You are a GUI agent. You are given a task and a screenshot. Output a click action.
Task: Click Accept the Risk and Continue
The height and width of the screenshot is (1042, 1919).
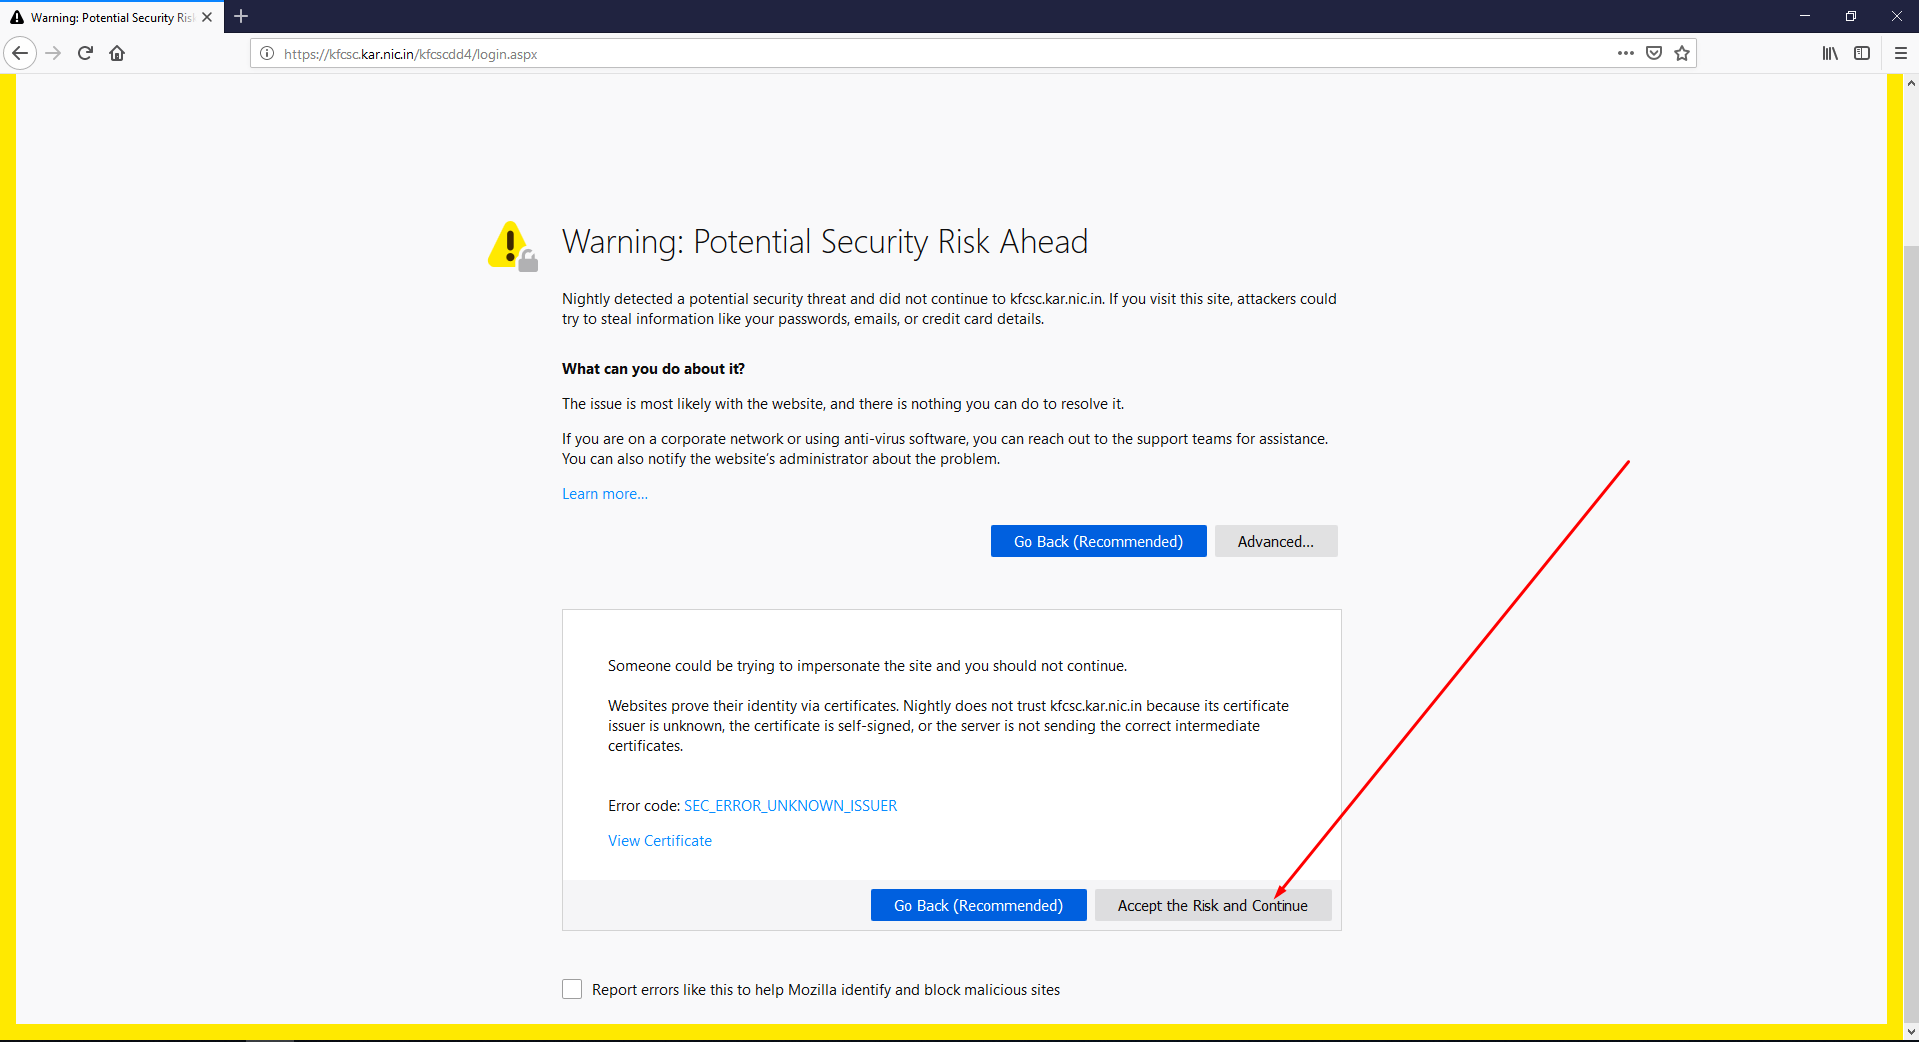pyautogui.click(x=1212, y=905)
